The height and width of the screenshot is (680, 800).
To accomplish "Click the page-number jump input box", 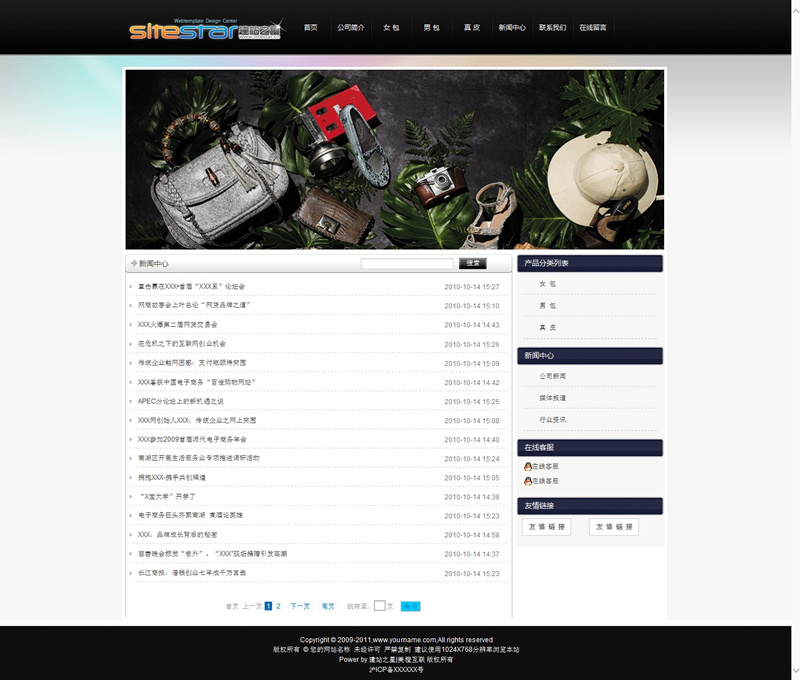I will pos(379,606).
